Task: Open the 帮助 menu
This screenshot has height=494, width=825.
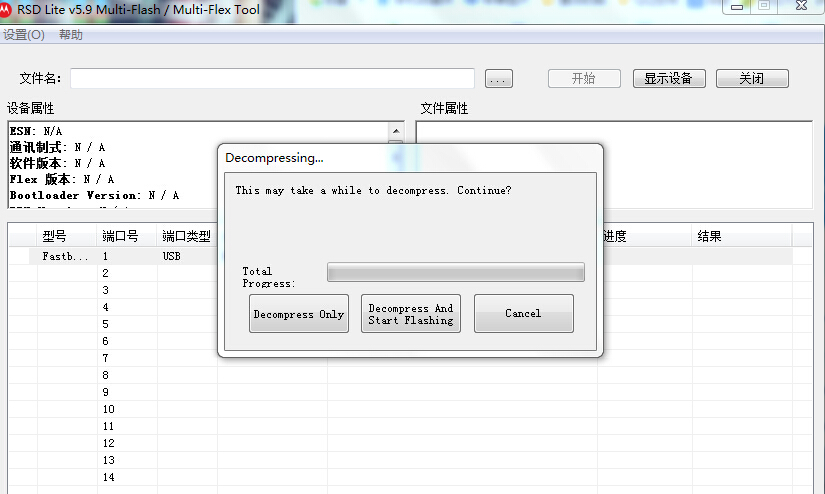Action: point(71,35)
